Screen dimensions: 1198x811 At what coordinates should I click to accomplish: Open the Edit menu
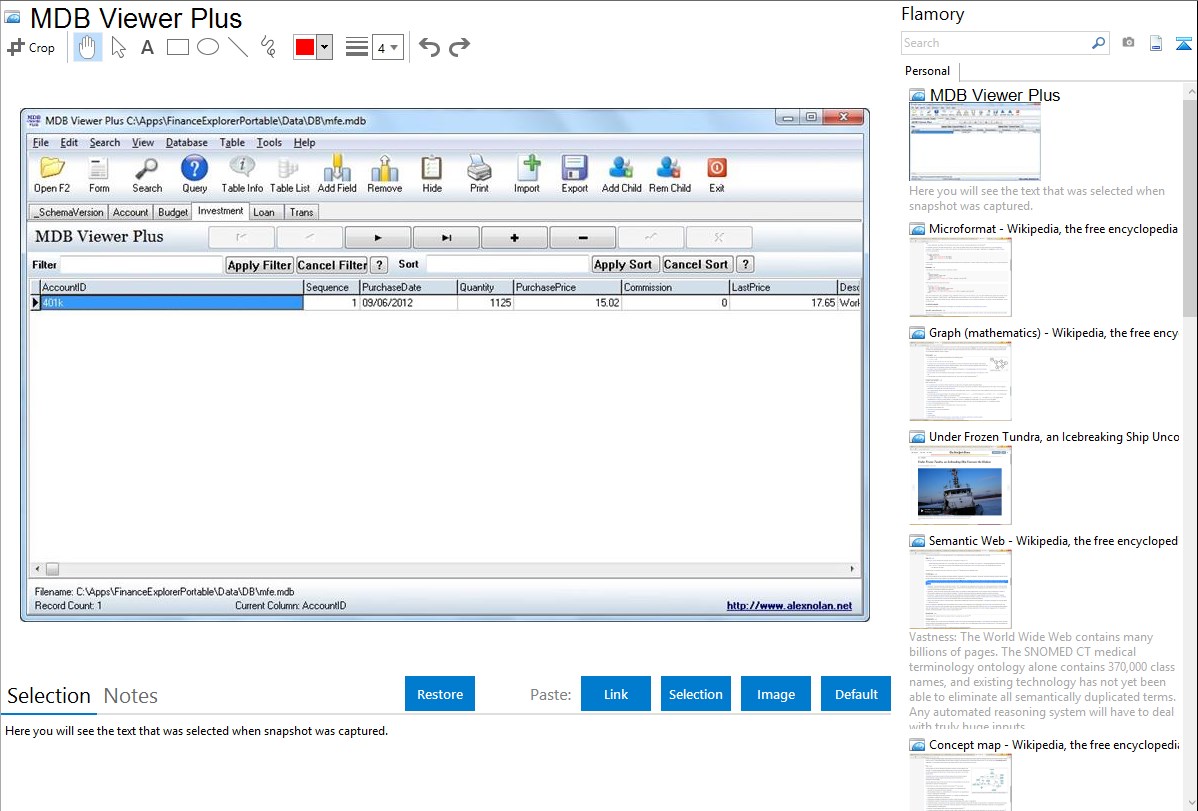click(69, 143)
